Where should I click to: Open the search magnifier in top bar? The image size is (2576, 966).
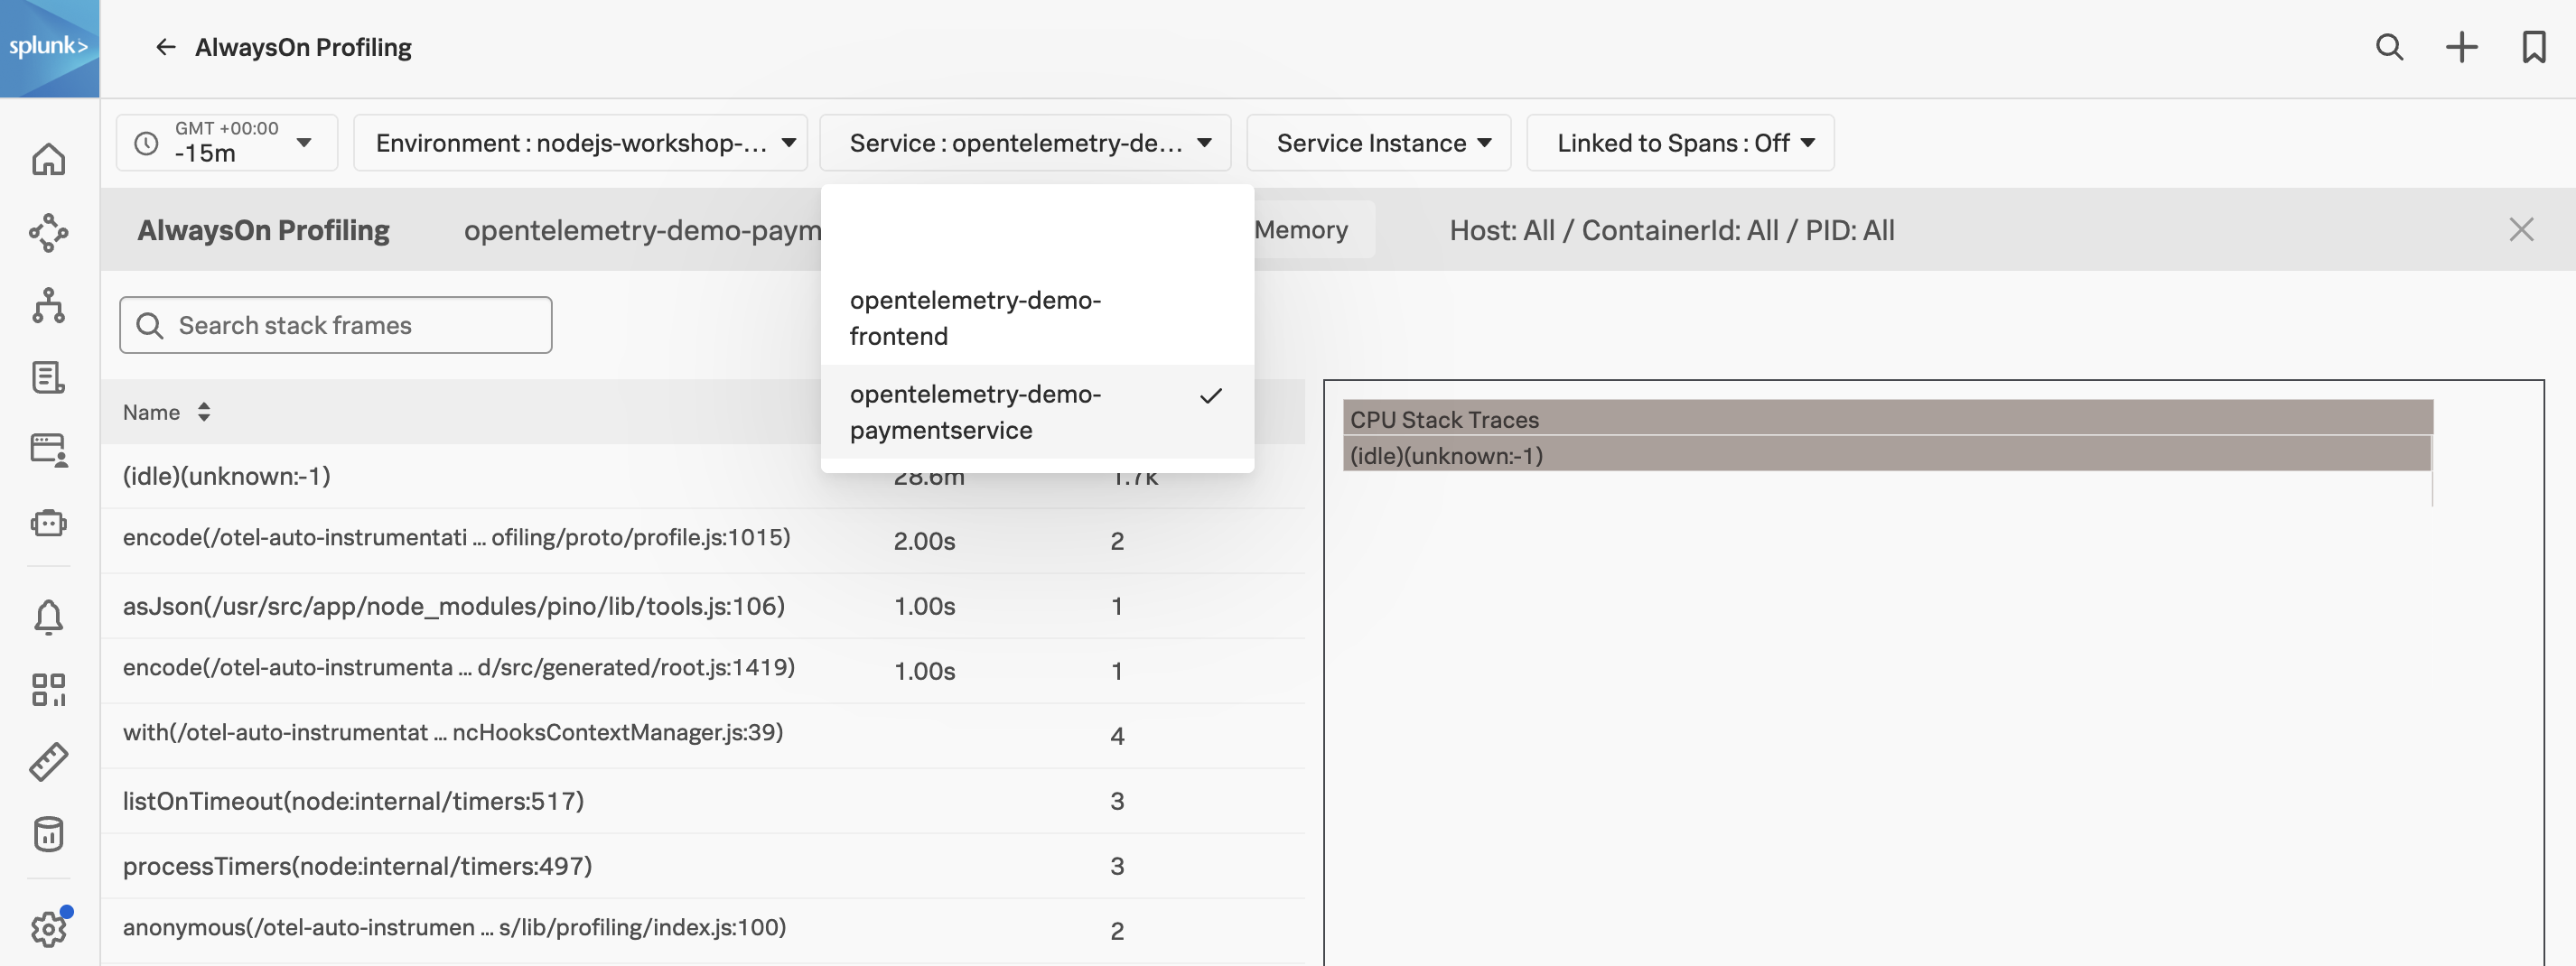pos(2389,47)
